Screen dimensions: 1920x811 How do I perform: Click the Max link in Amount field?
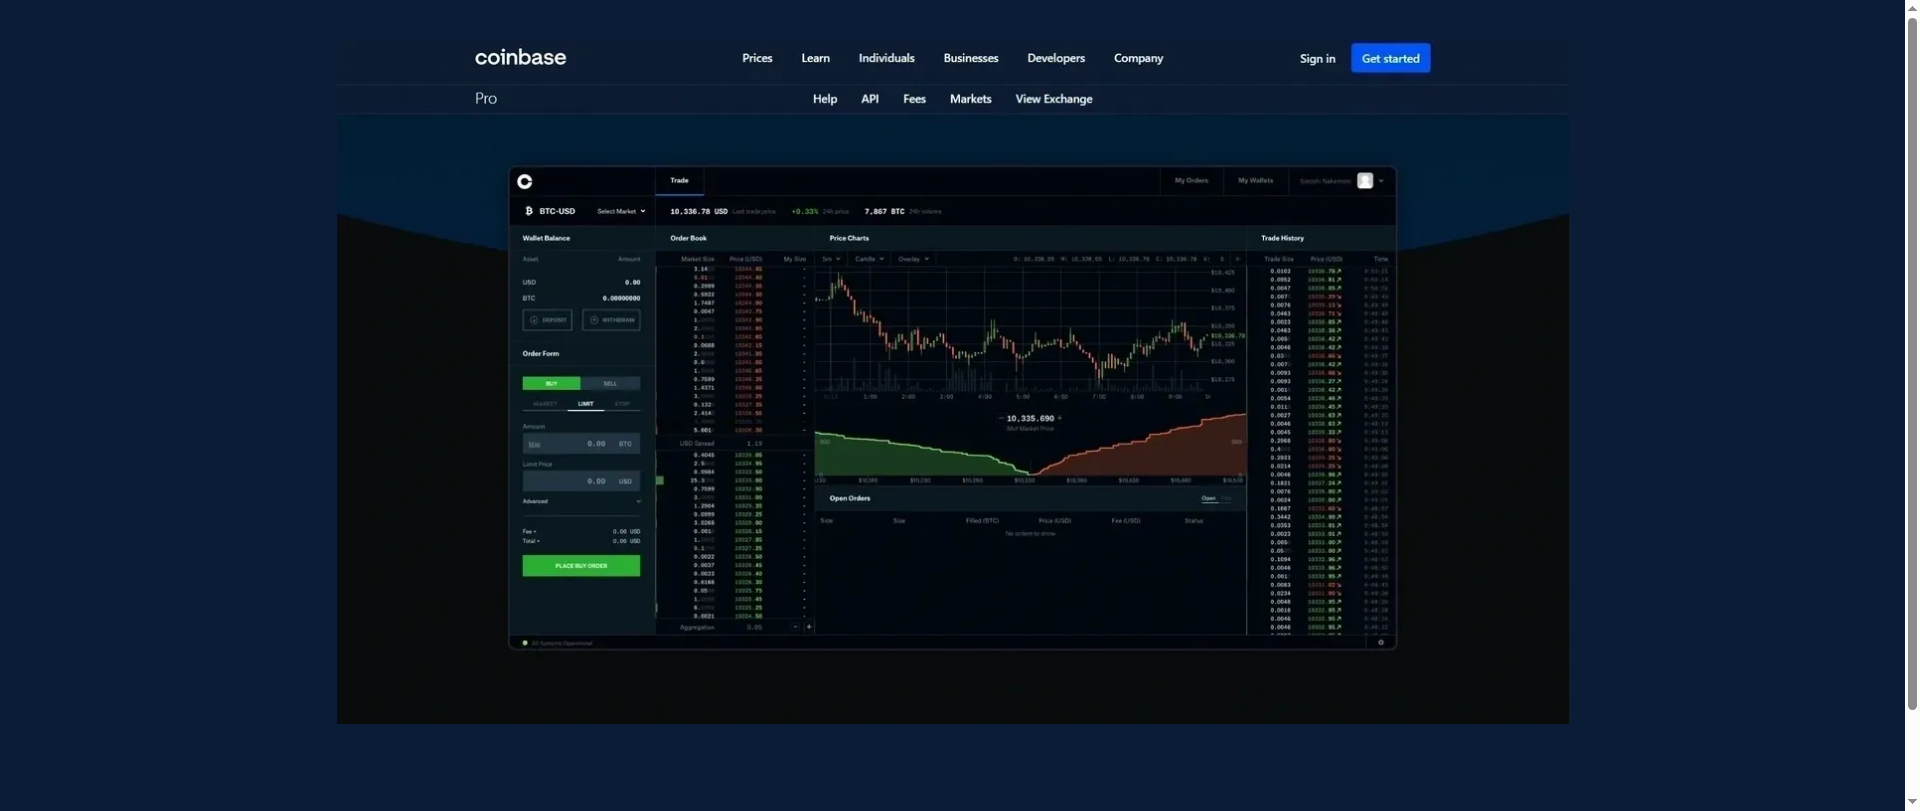(x=534, y=444)
